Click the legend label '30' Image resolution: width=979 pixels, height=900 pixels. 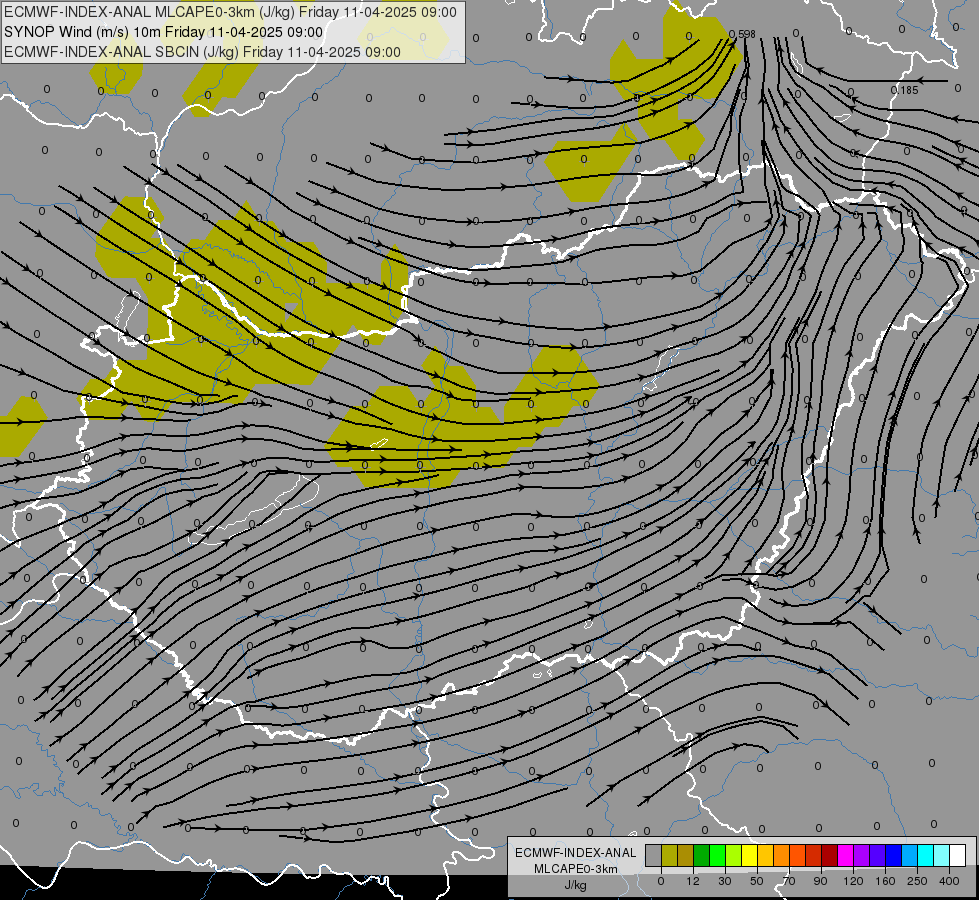725,881
